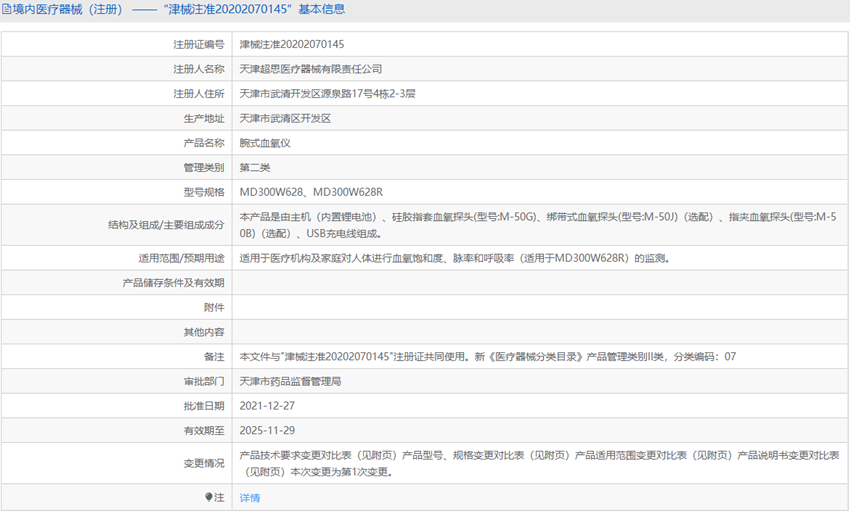Click management category value 第二类
Image resolution: width=850 pixels, height=513 pixels.
255,168
